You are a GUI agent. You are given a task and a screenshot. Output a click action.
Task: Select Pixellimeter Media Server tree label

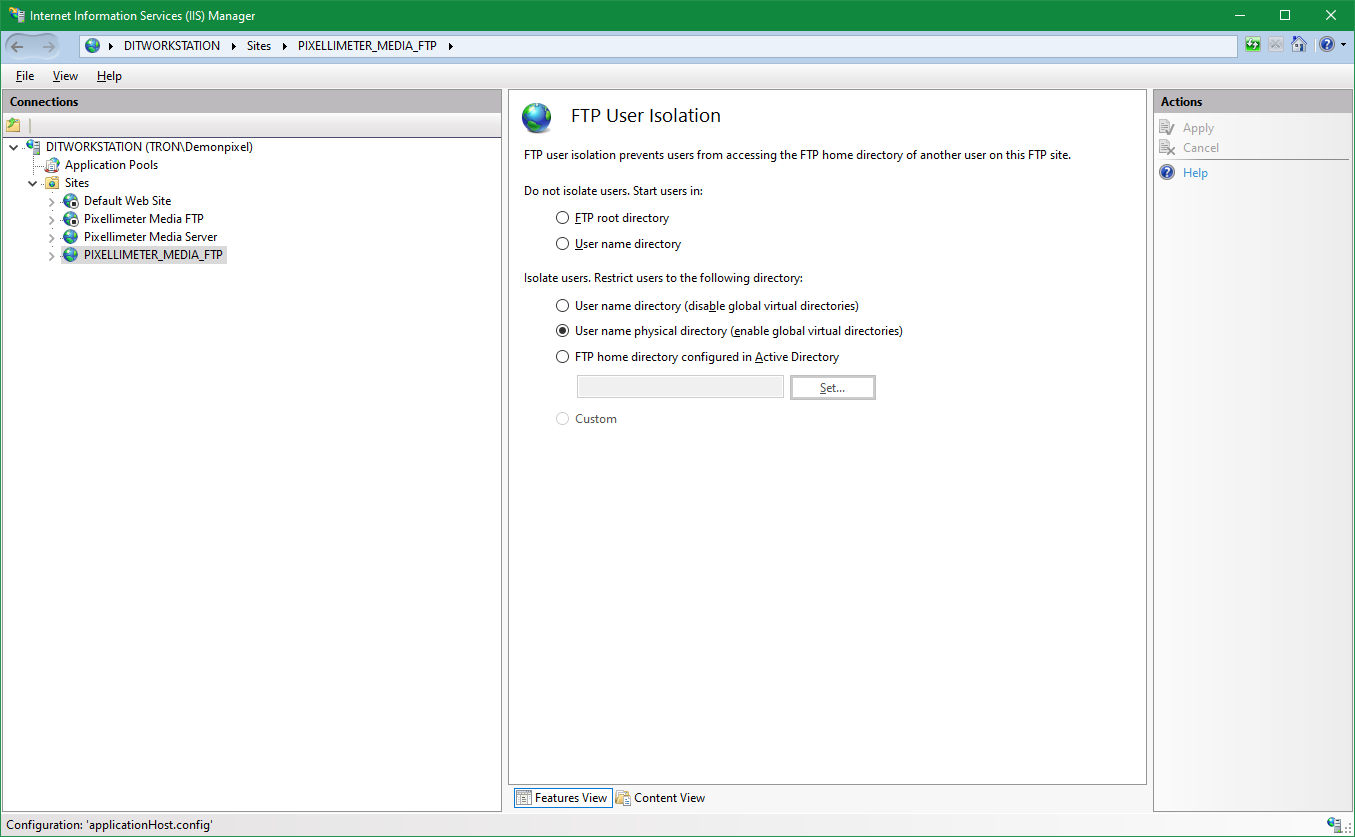point(150,237)
